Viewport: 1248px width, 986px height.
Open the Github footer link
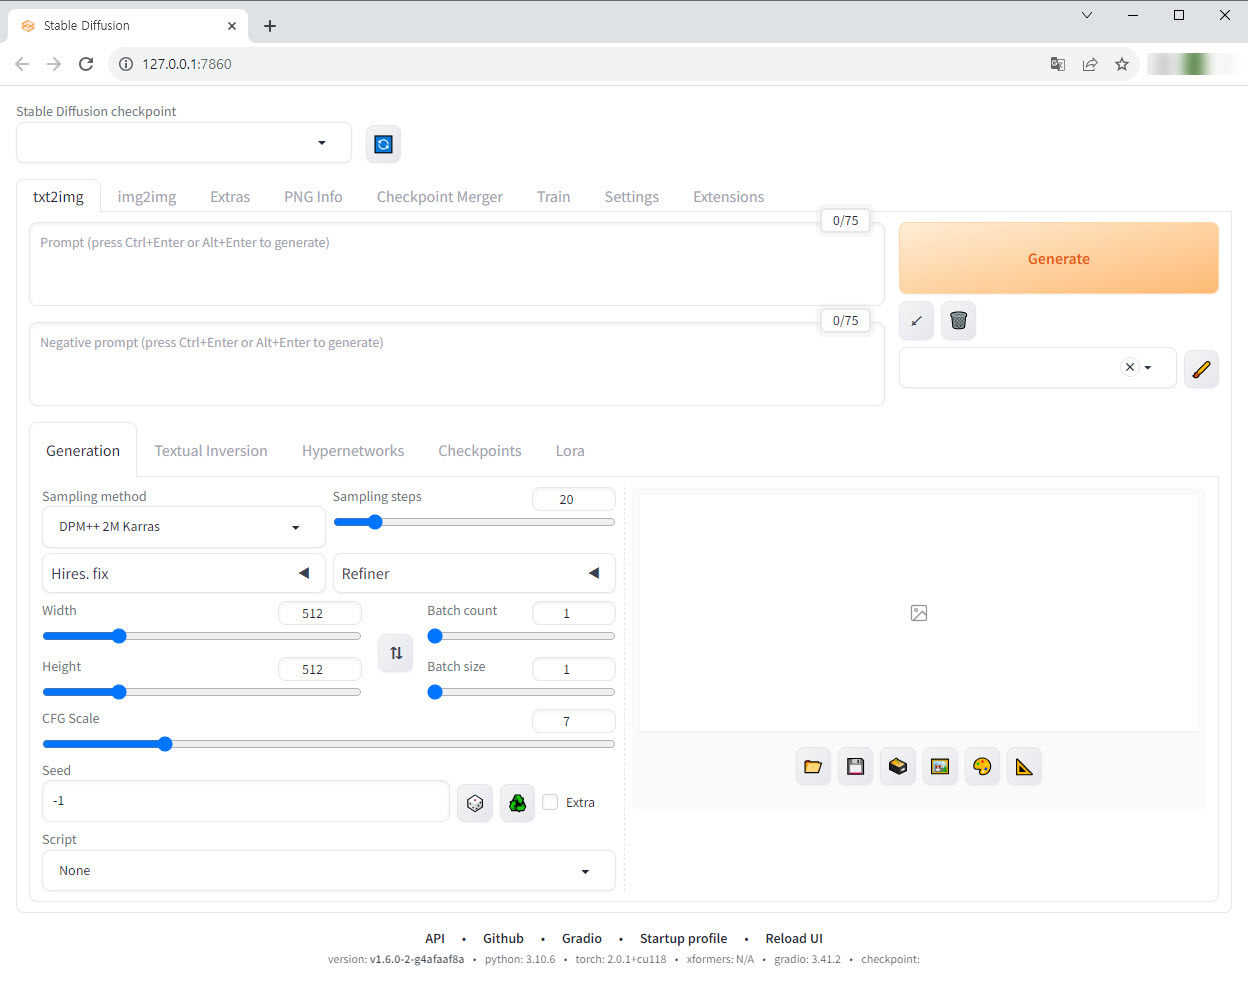503,938
